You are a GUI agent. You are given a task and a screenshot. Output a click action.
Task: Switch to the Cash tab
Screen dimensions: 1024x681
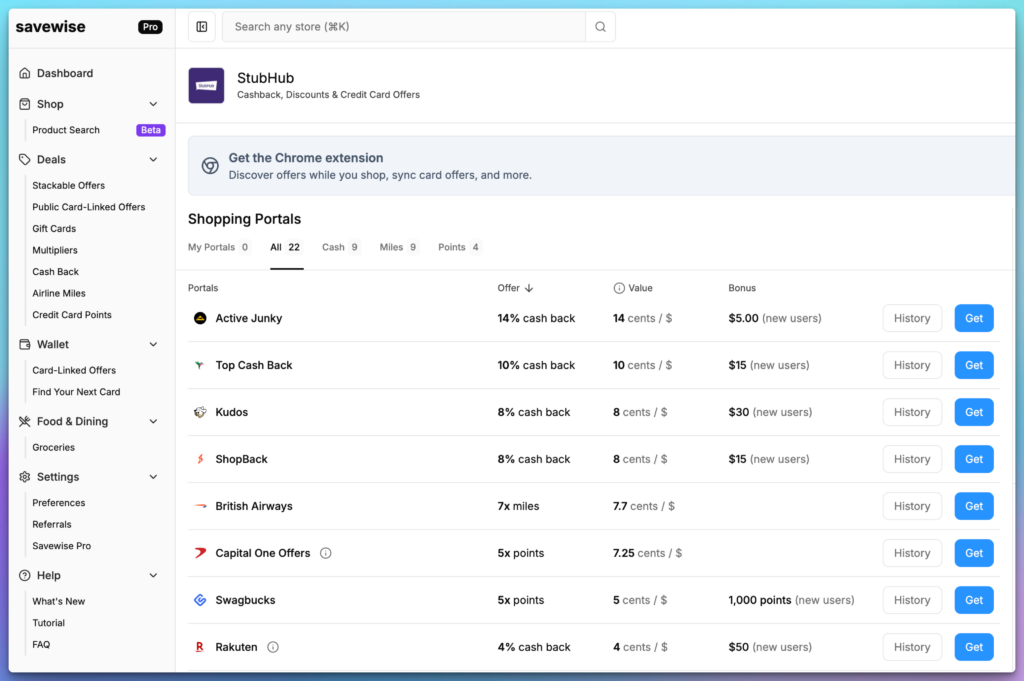(x=340, y=247)
